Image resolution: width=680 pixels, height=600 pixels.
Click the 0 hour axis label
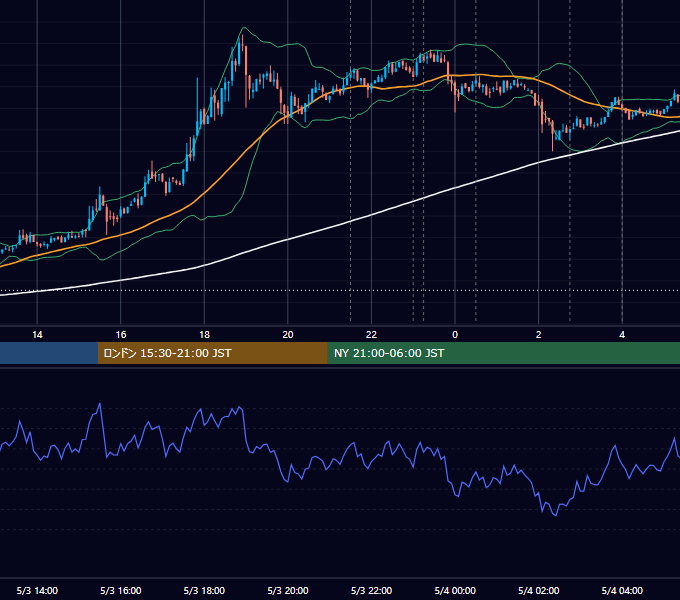pyautogui.click(x=455, y=335)
